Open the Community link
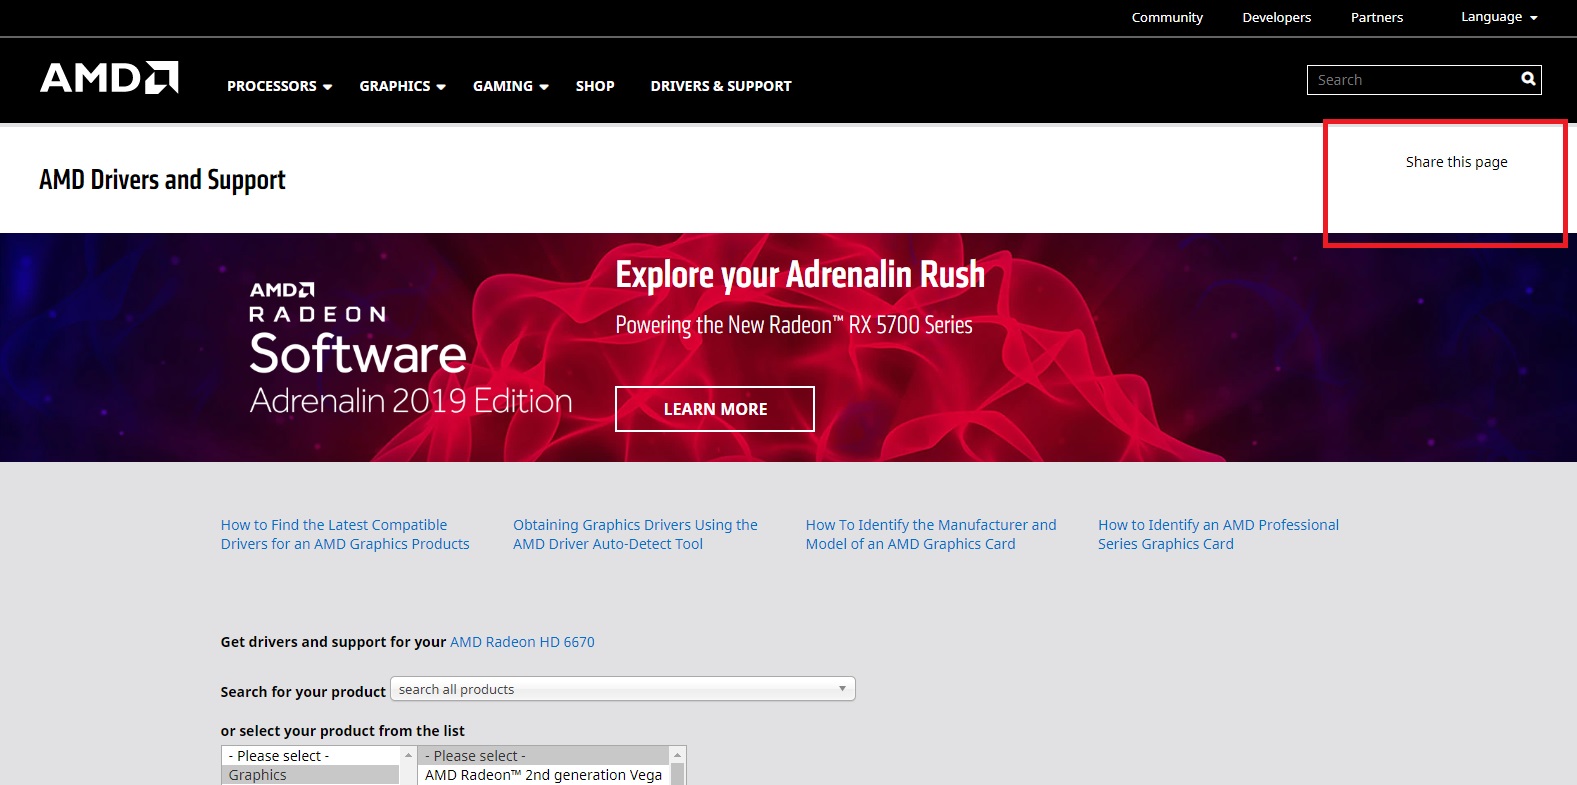This screenshot has height=785, width=1577. 1167,17
